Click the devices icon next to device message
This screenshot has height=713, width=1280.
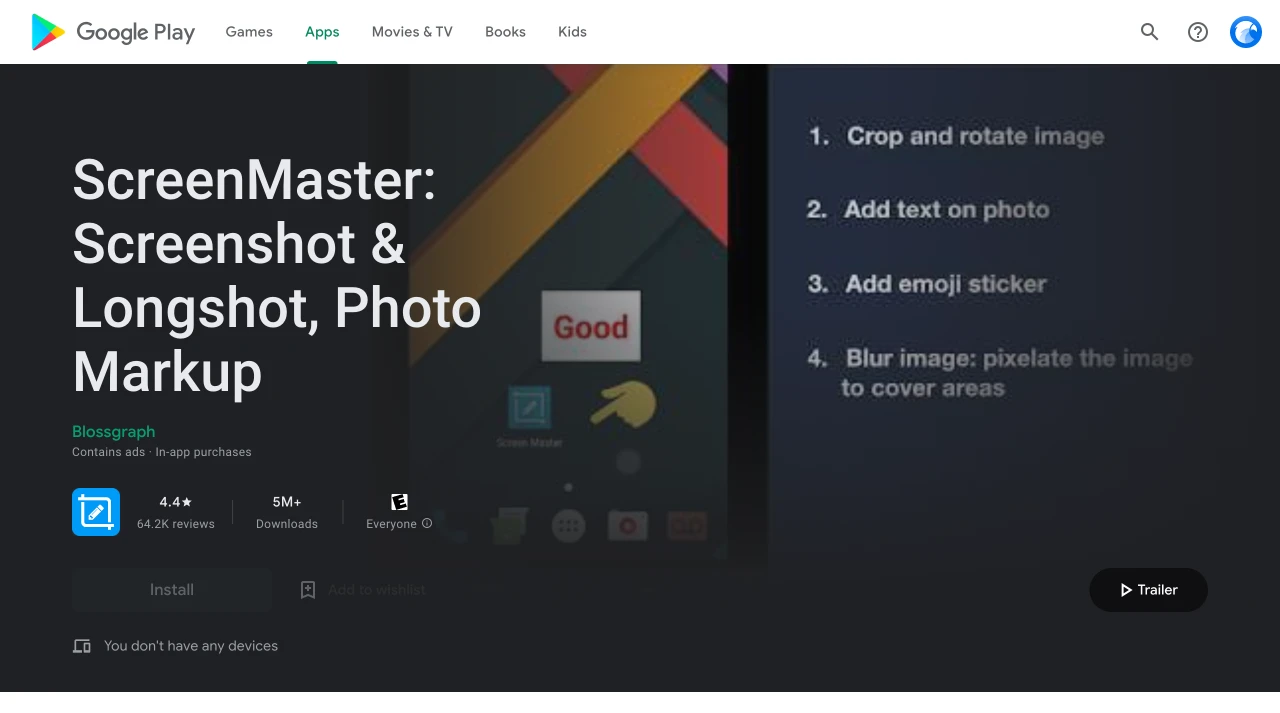(x=81, y=645)
